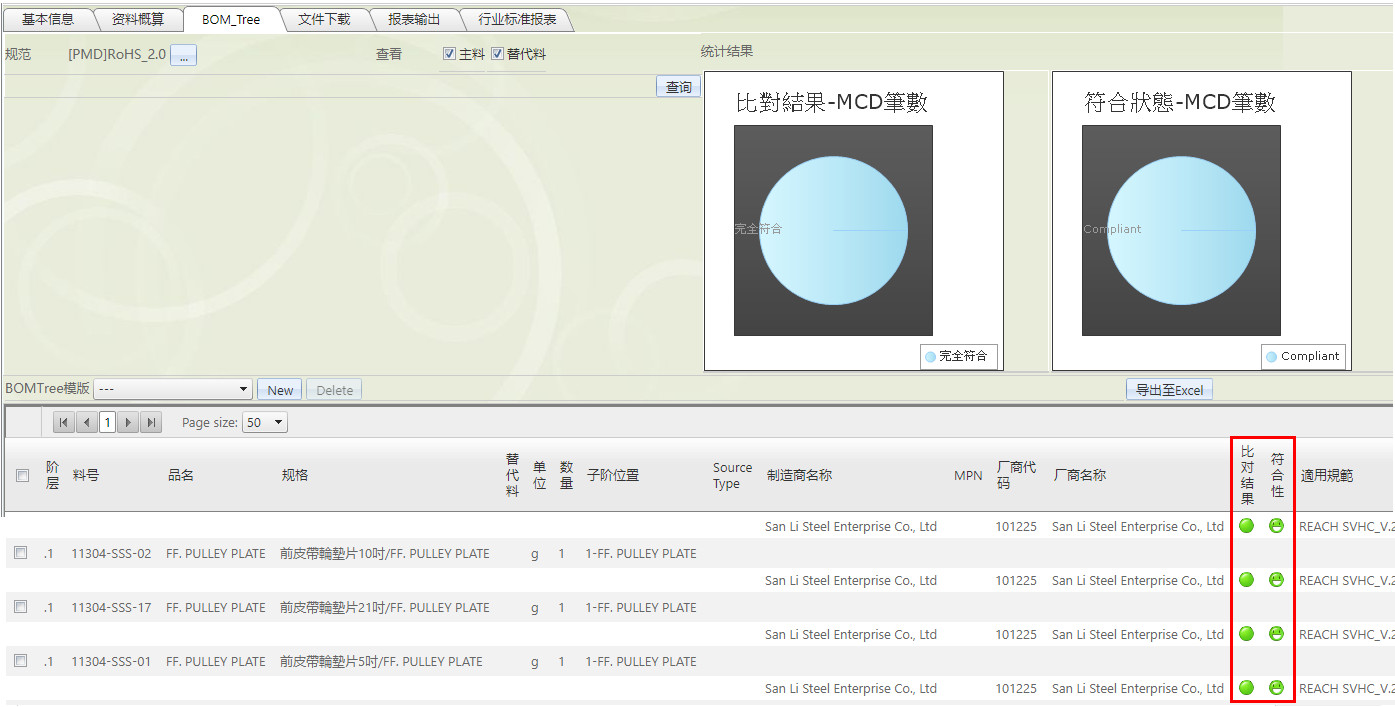Click the 厂商名称 column header
This screenshot has height=707, width=1395.
(x=1080, y=476)
